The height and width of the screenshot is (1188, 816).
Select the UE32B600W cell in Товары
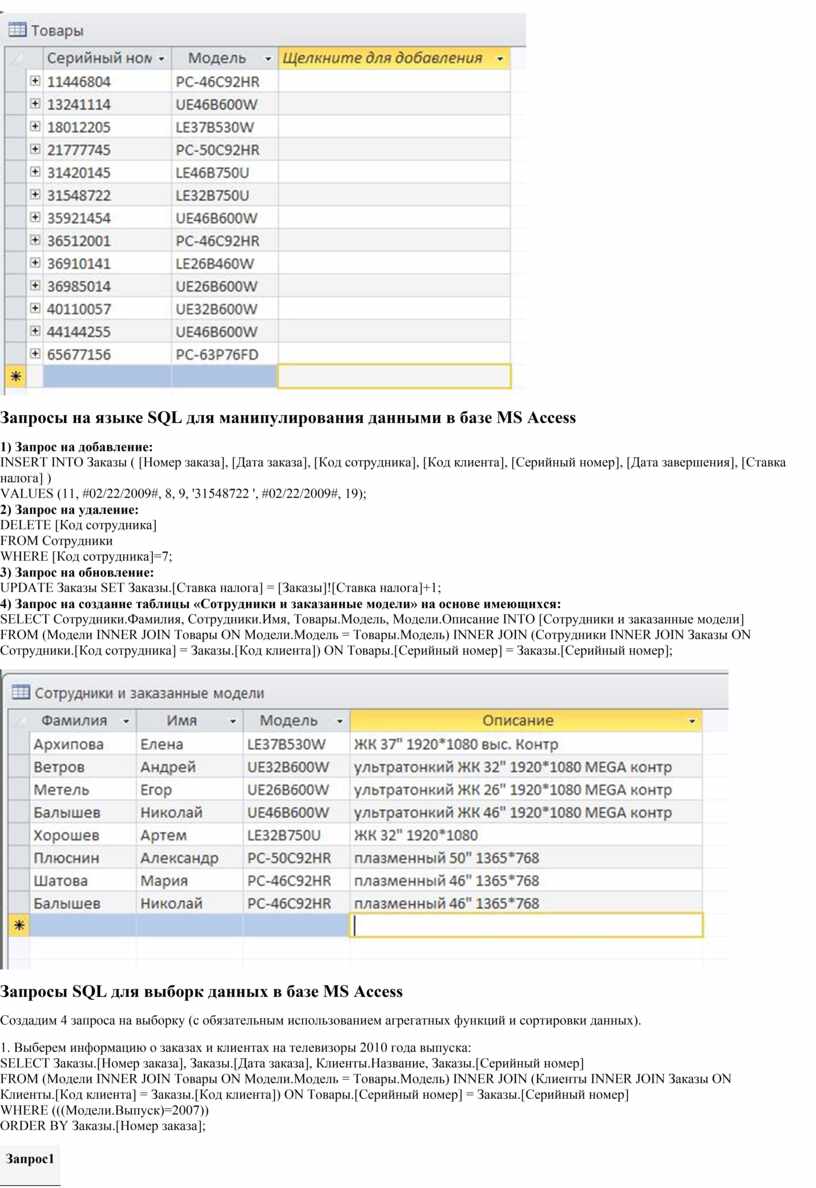(225, 308)
